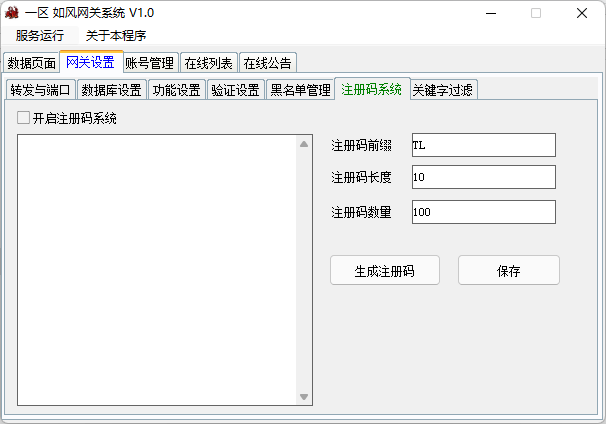Focus the 注册码长度 input field
Screen dimensions: 606x424
[x=482, y=177]
